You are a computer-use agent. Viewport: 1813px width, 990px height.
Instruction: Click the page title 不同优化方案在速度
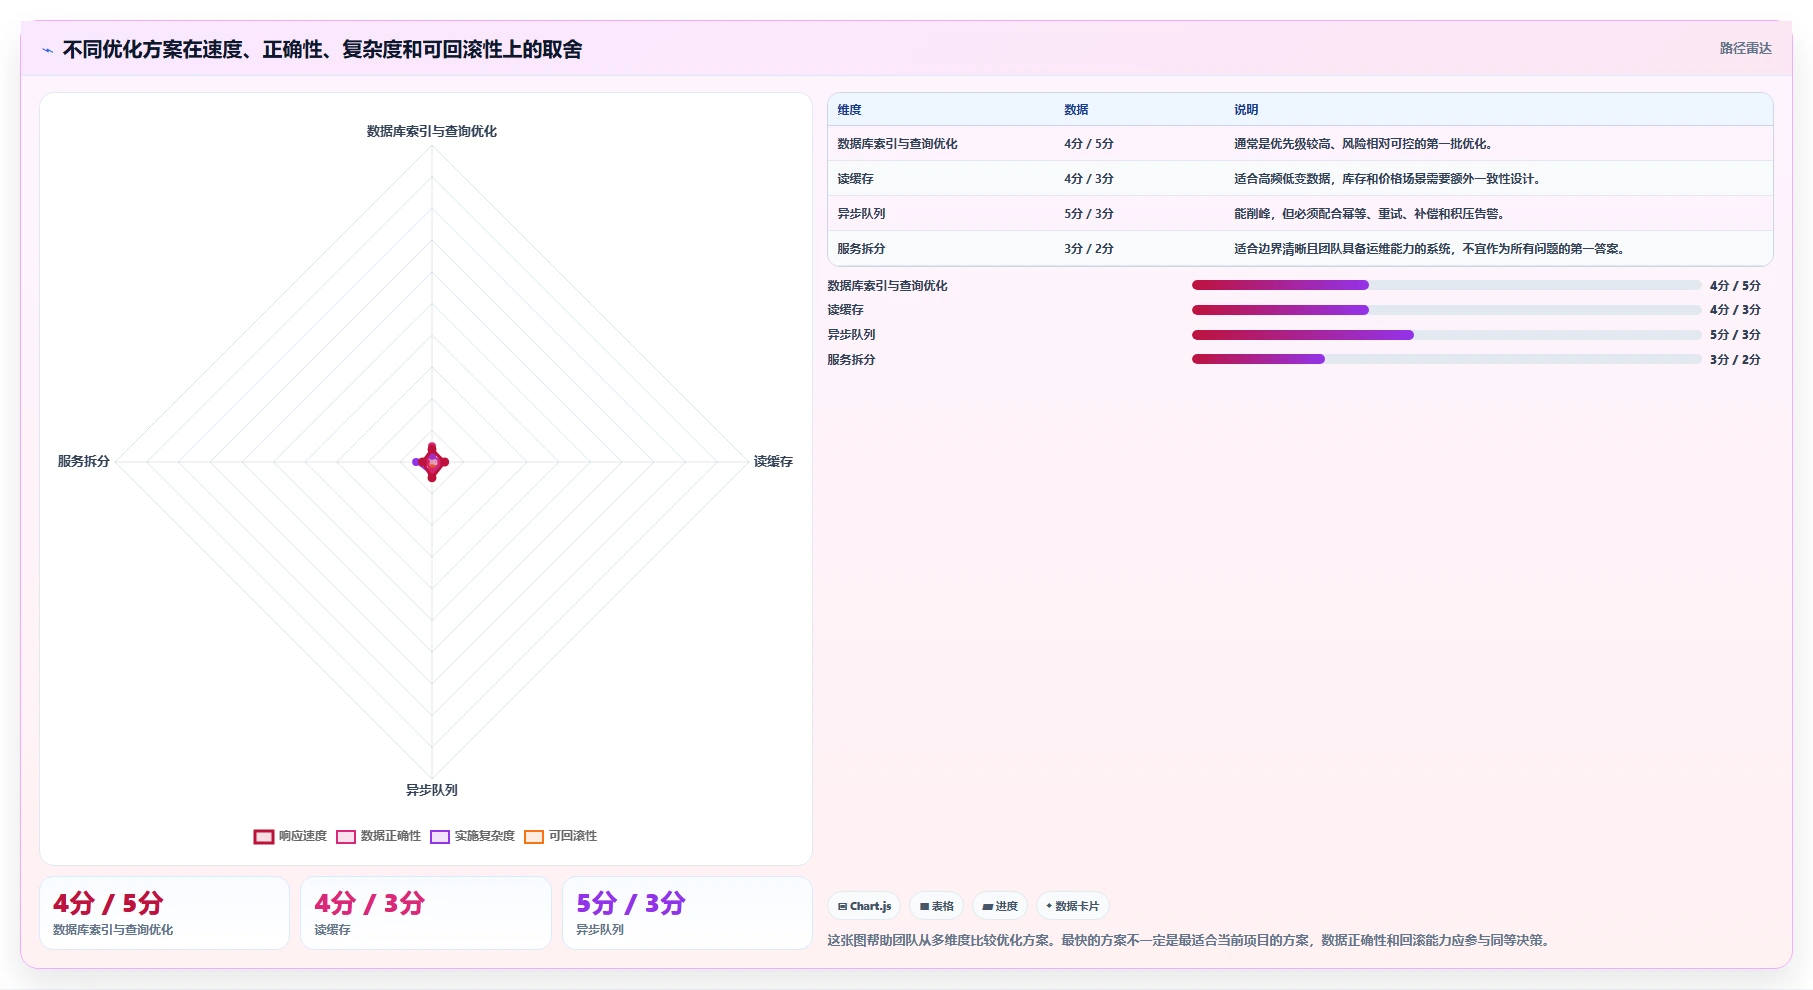(322, 49)
